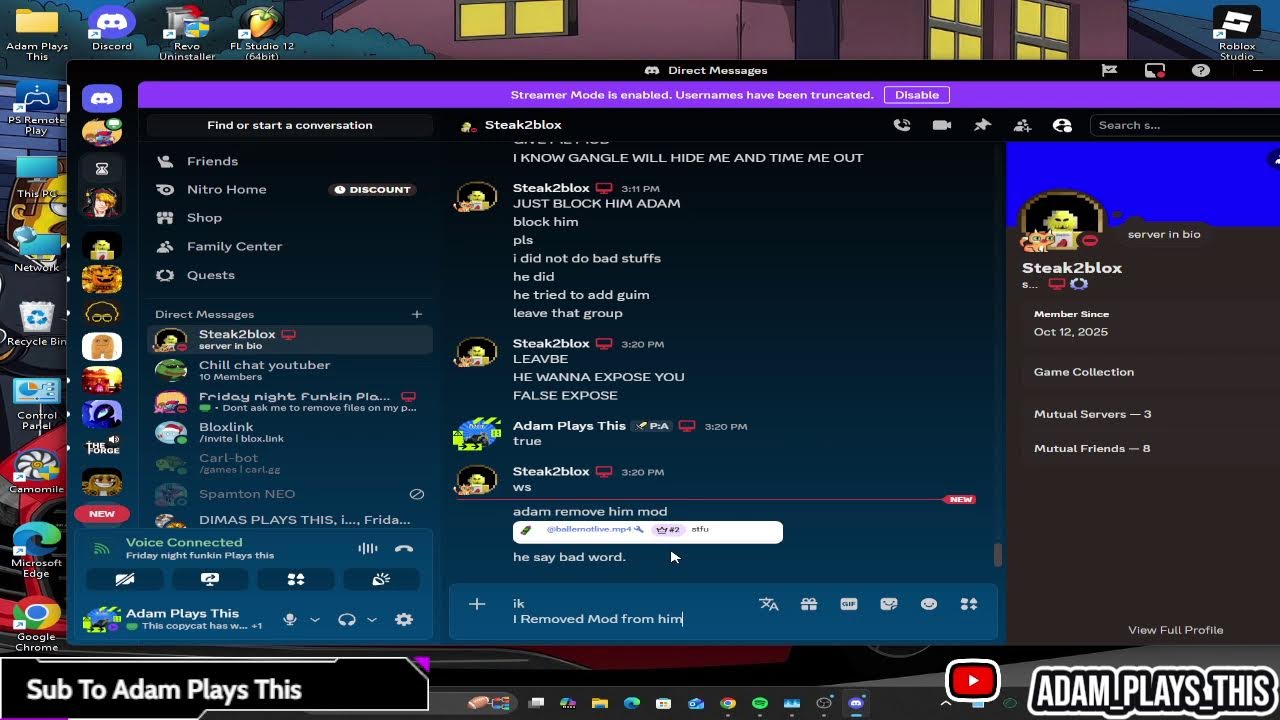This screenshot has height=720, width=1280.
Task: Open Quests page
Action: tap(290, 275)
